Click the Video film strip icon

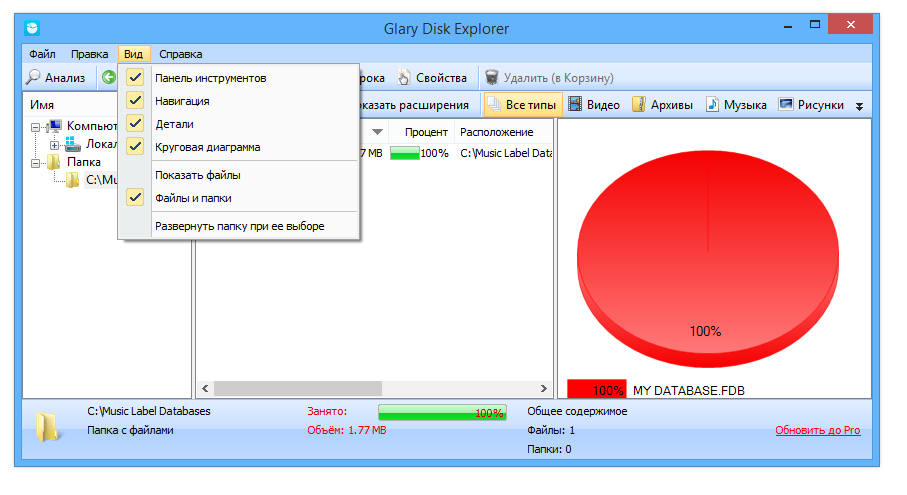pos(575,105)
